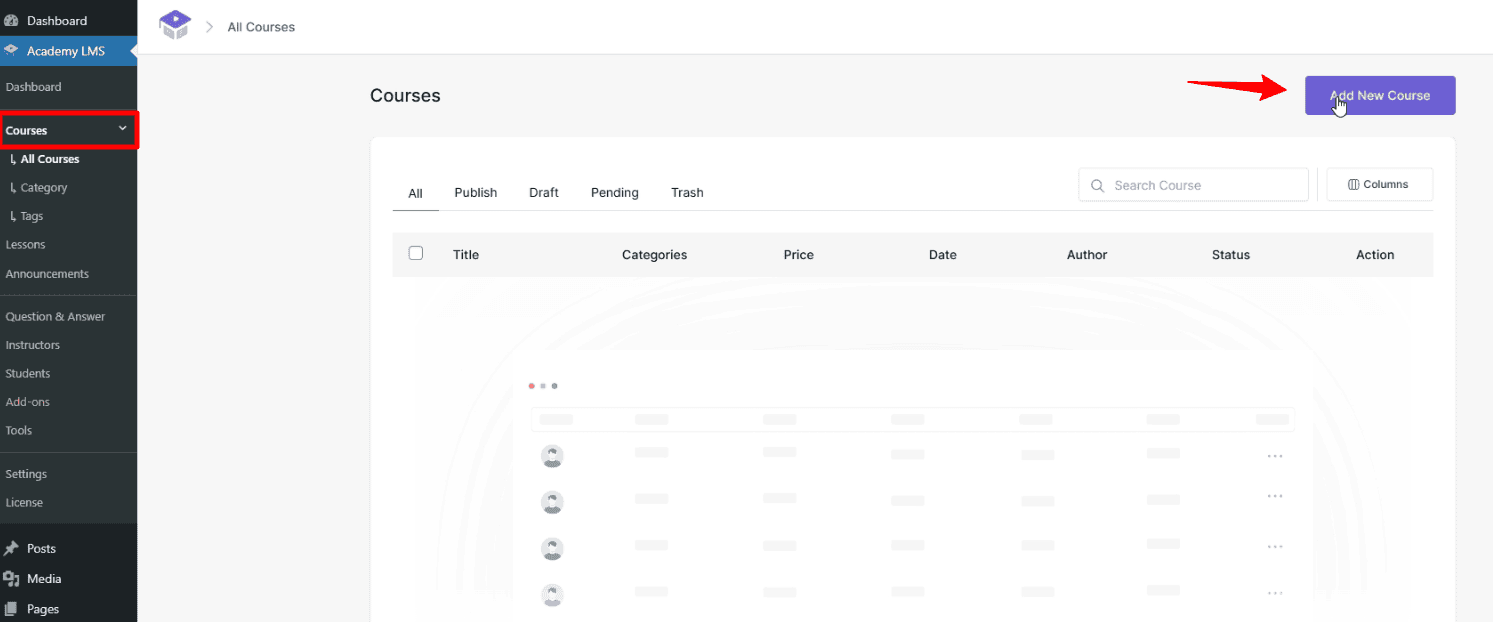Click the breadcrumb chevron separator

[210, 27]
